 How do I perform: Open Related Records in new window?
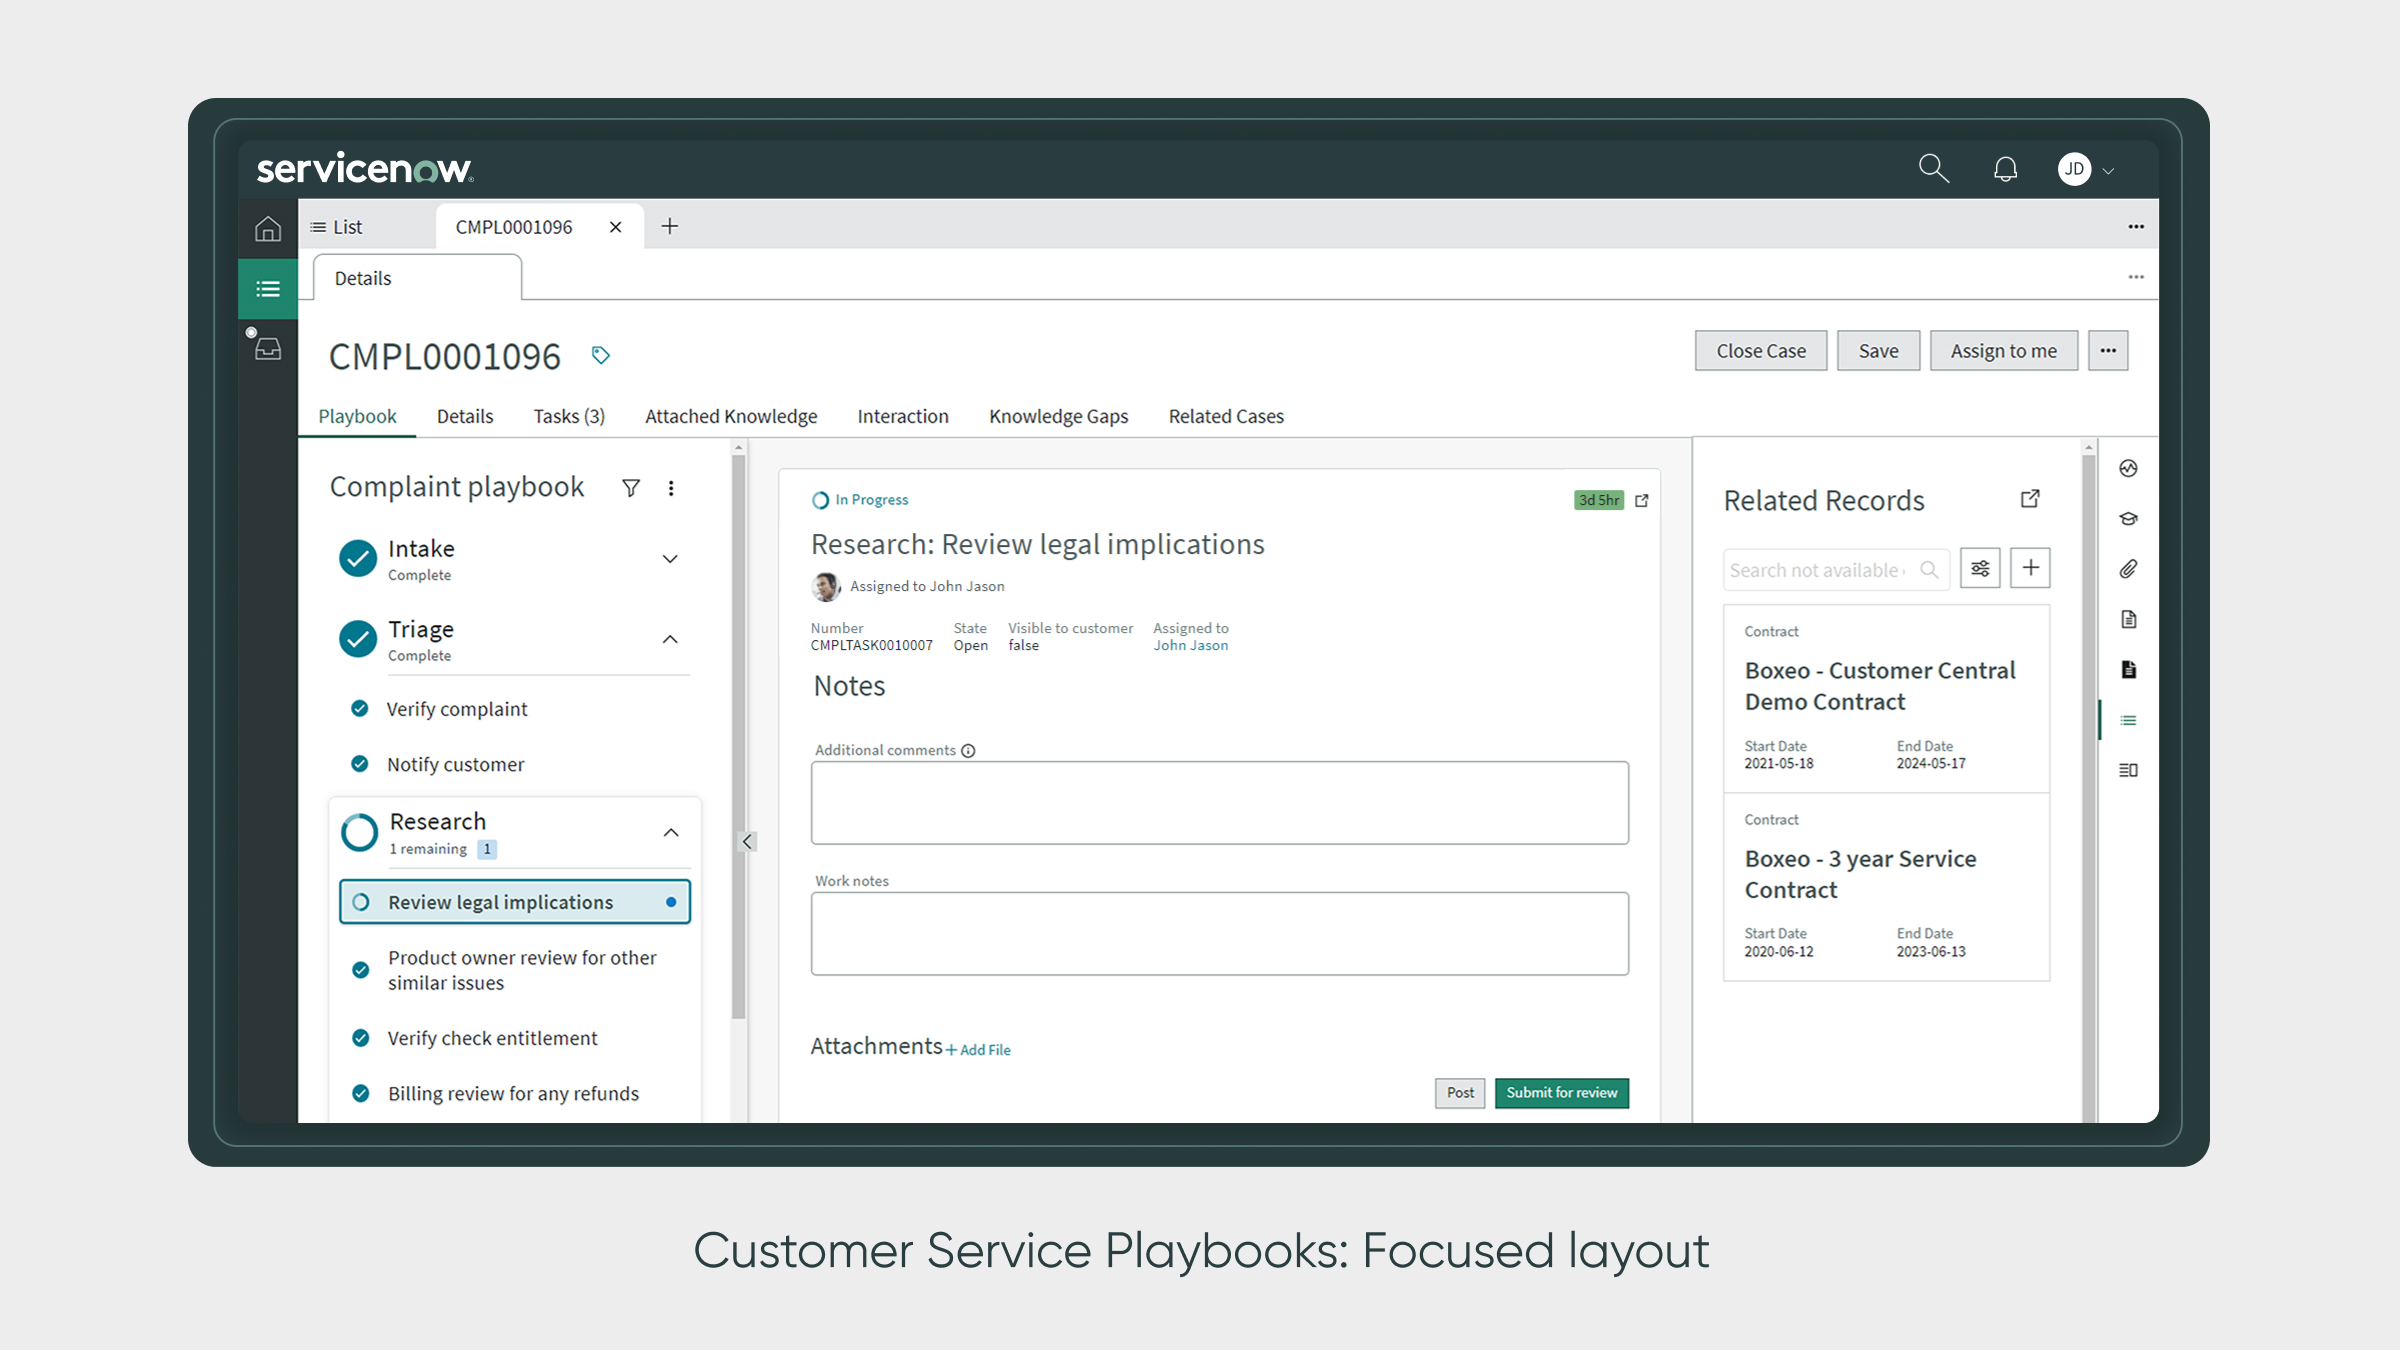pos(2029,499)
